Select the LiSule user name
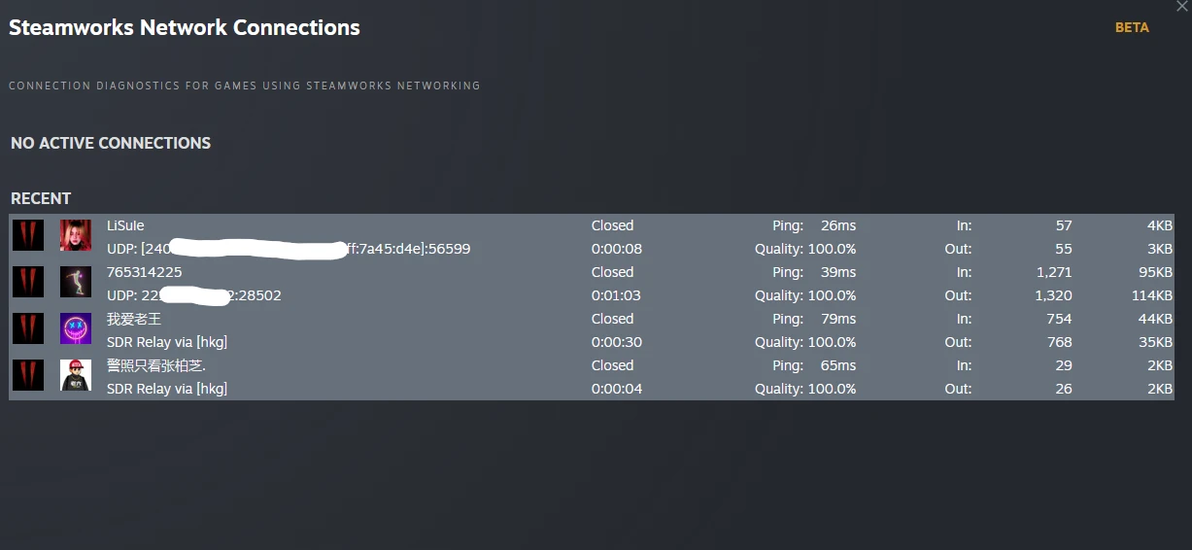The image size is (1192, 550). [x=125, y=226]
